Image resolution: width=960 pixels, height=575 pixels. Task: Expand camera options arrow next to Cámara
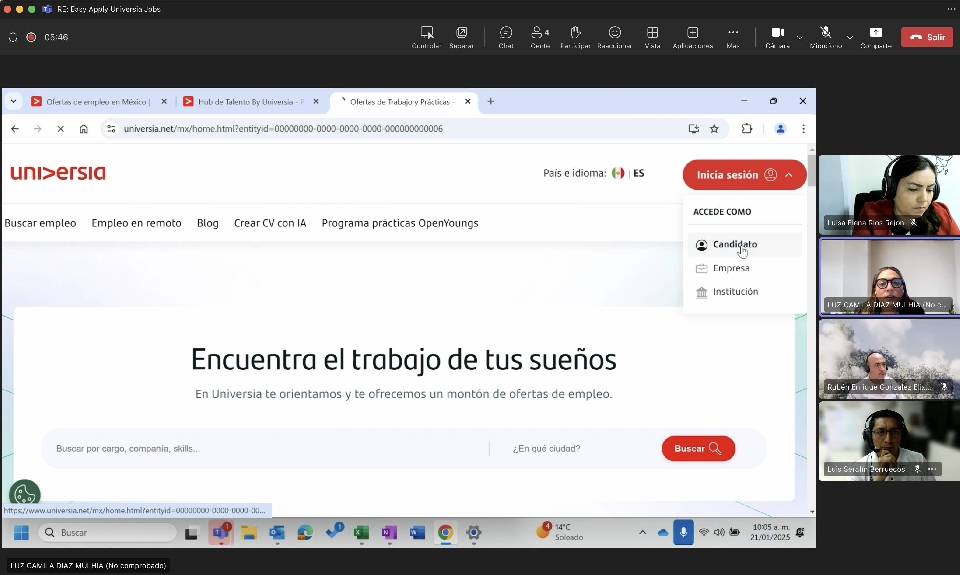(x=800, y=37)
